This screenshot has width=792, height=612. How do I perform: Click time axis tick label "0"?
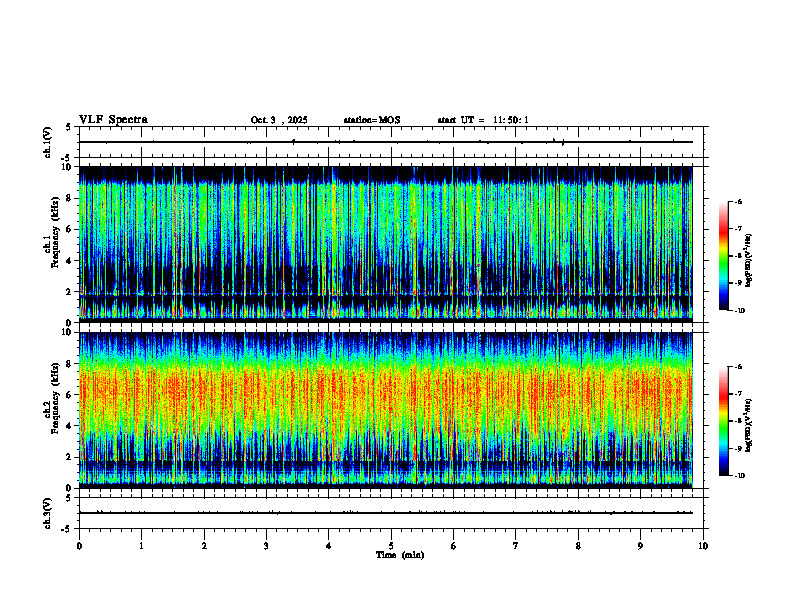coord(79,546)
